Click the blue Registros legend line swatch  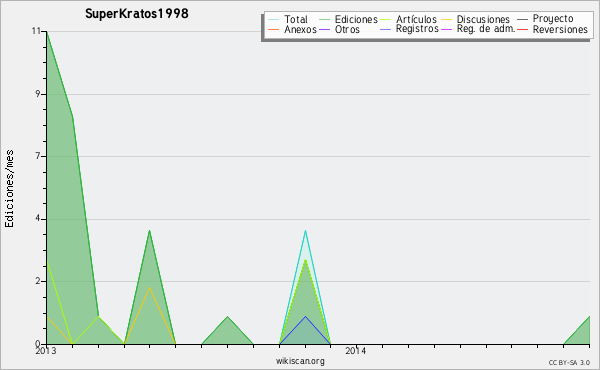(x=386, y=29)
